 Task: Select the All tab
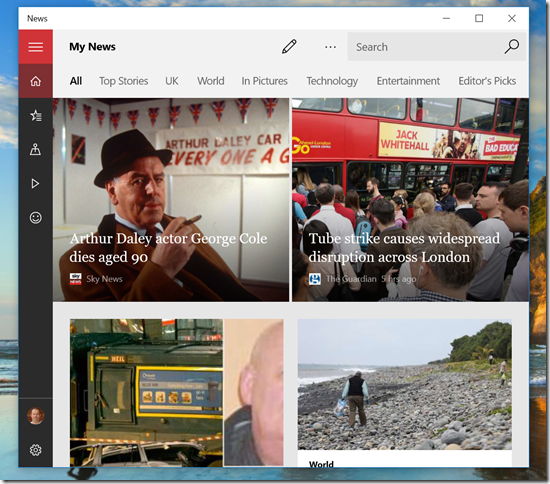click(x=76, y=81)
